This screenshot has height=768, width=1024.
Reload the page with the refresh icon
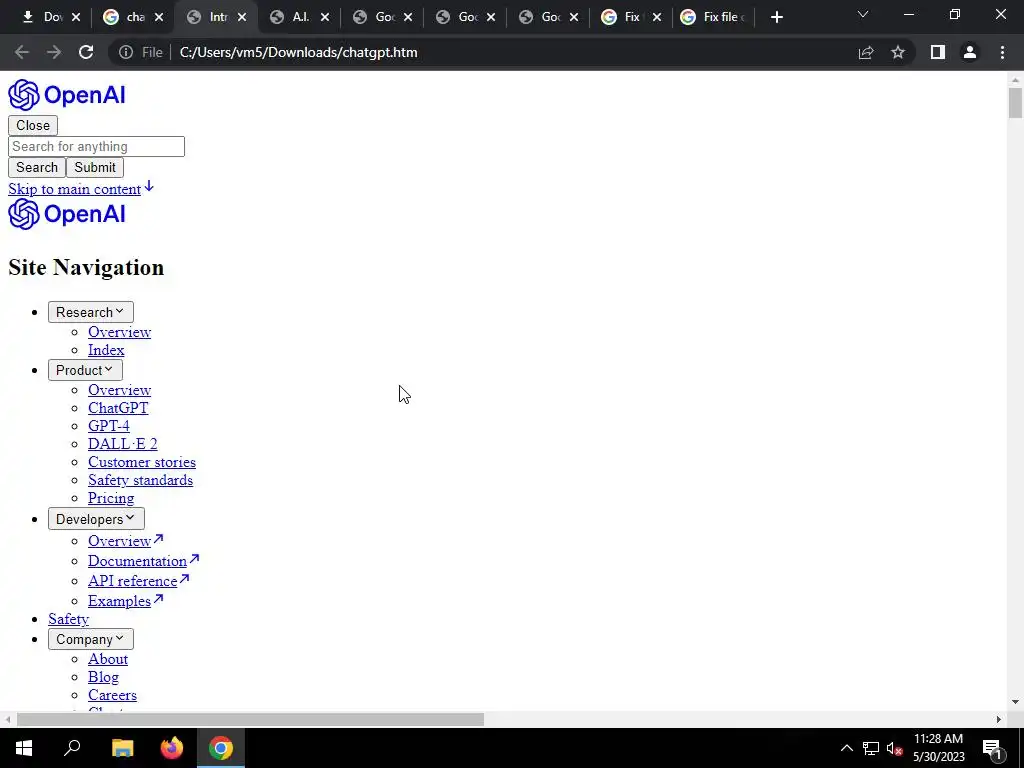[x=86, y=52]
